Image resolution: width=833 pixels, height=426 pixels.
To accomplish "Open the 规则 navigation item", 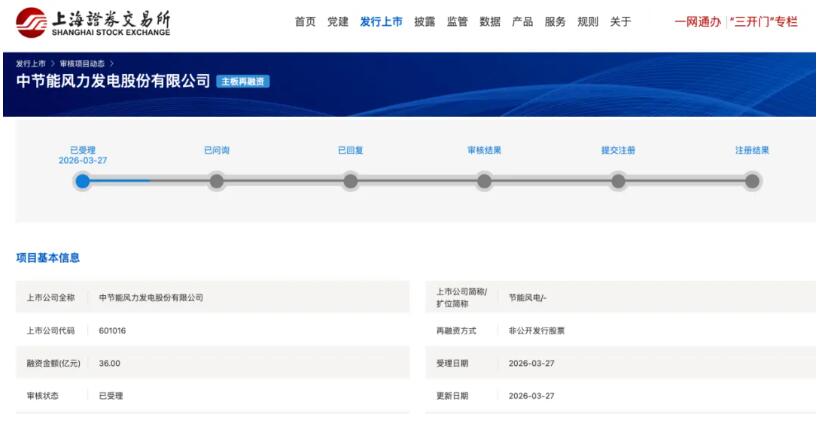I will [x=588, y=22].
